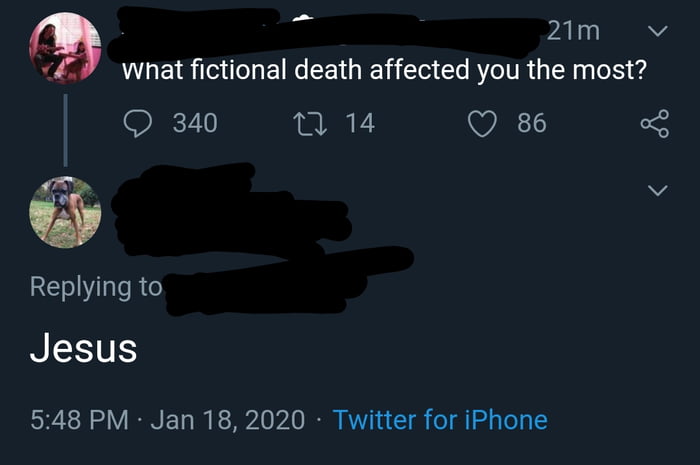Screen dimensions: 700x465
Task: Open the dog avatar of the replier
Action: pos(65,211)
